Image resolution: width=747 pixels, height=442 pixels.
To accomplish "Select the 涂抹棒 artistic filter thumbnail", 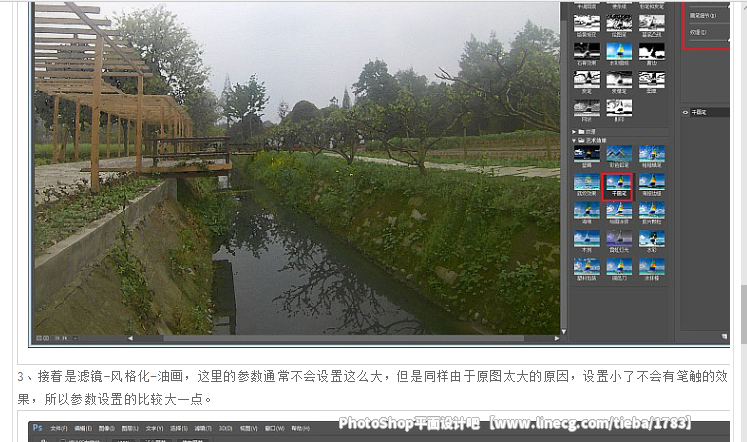I will tap(651, 266).
